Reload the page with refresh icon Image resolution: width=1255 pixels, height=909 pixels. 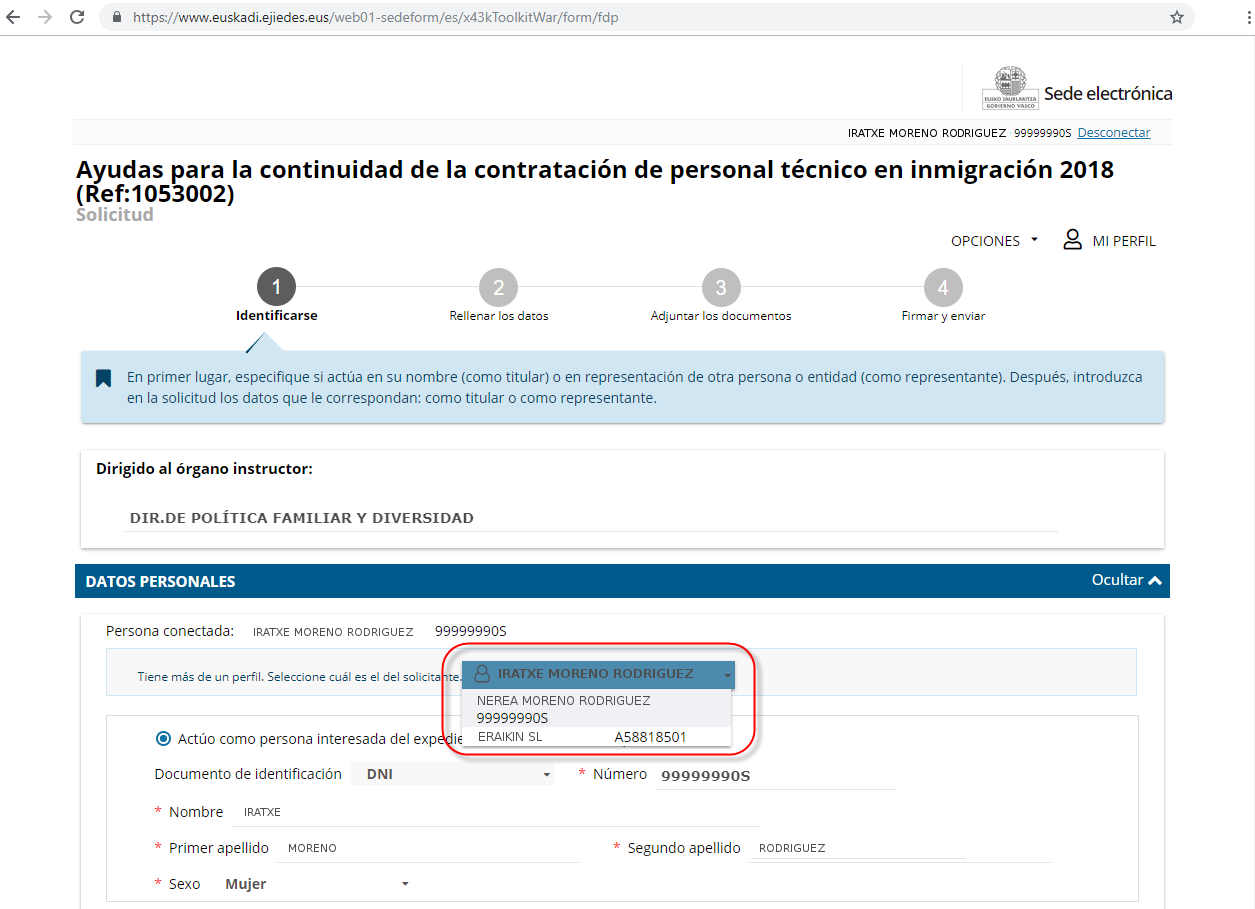(77, 18)
